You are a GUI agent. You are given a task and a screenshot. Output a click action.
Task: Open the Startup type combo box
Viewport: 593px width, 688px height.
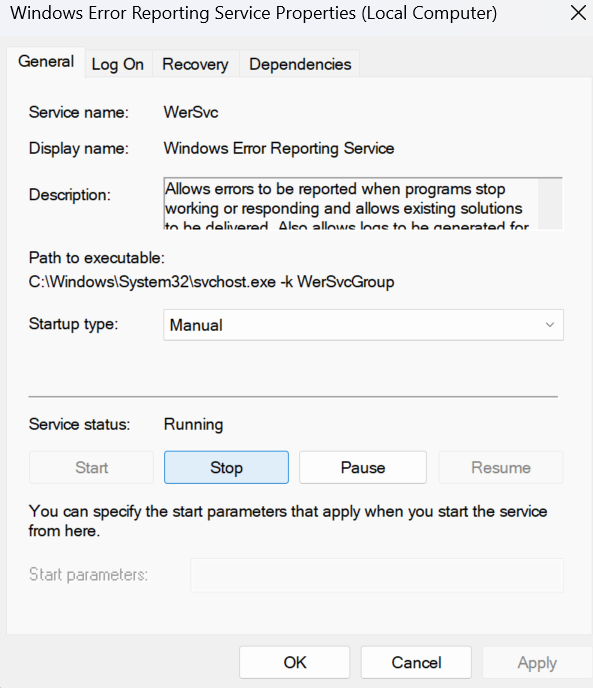pos(363,325)
